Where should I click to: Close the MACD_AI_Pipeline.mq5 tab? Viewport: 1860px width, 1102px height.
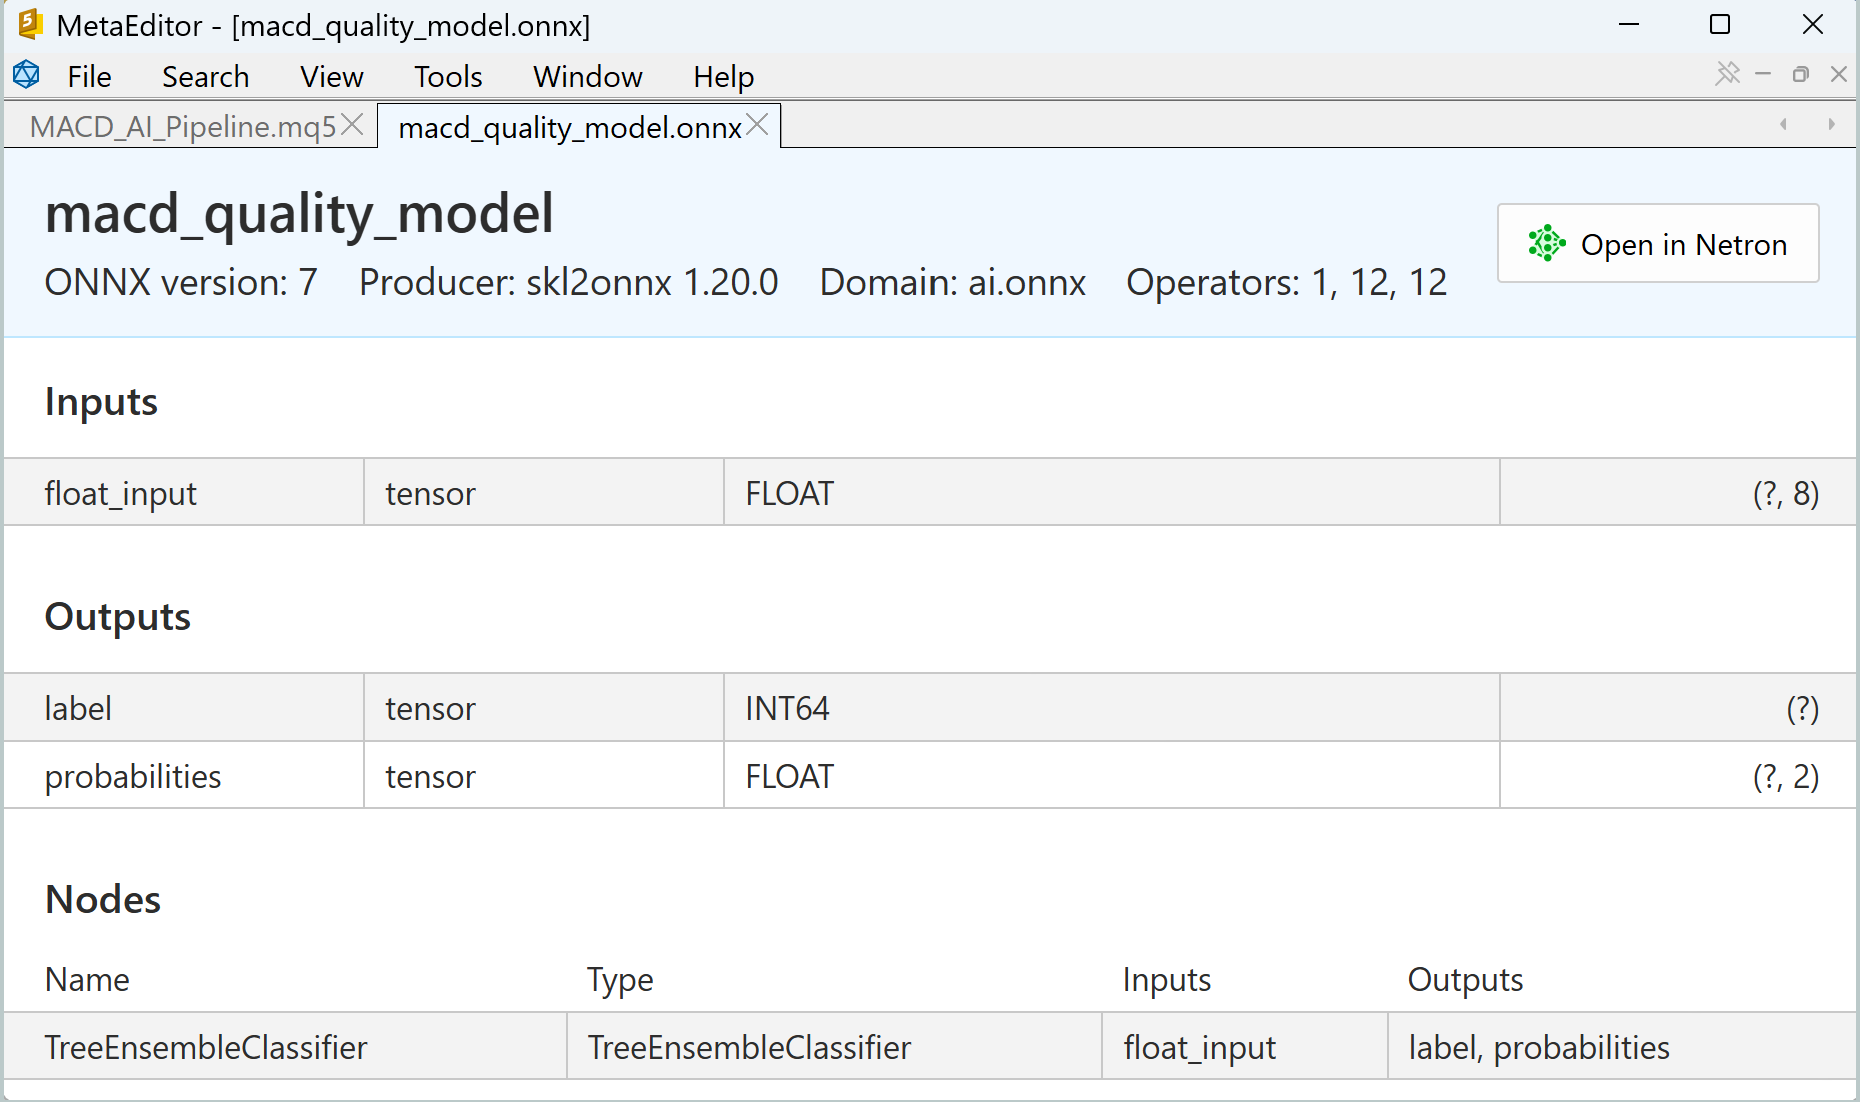[352, 125]
